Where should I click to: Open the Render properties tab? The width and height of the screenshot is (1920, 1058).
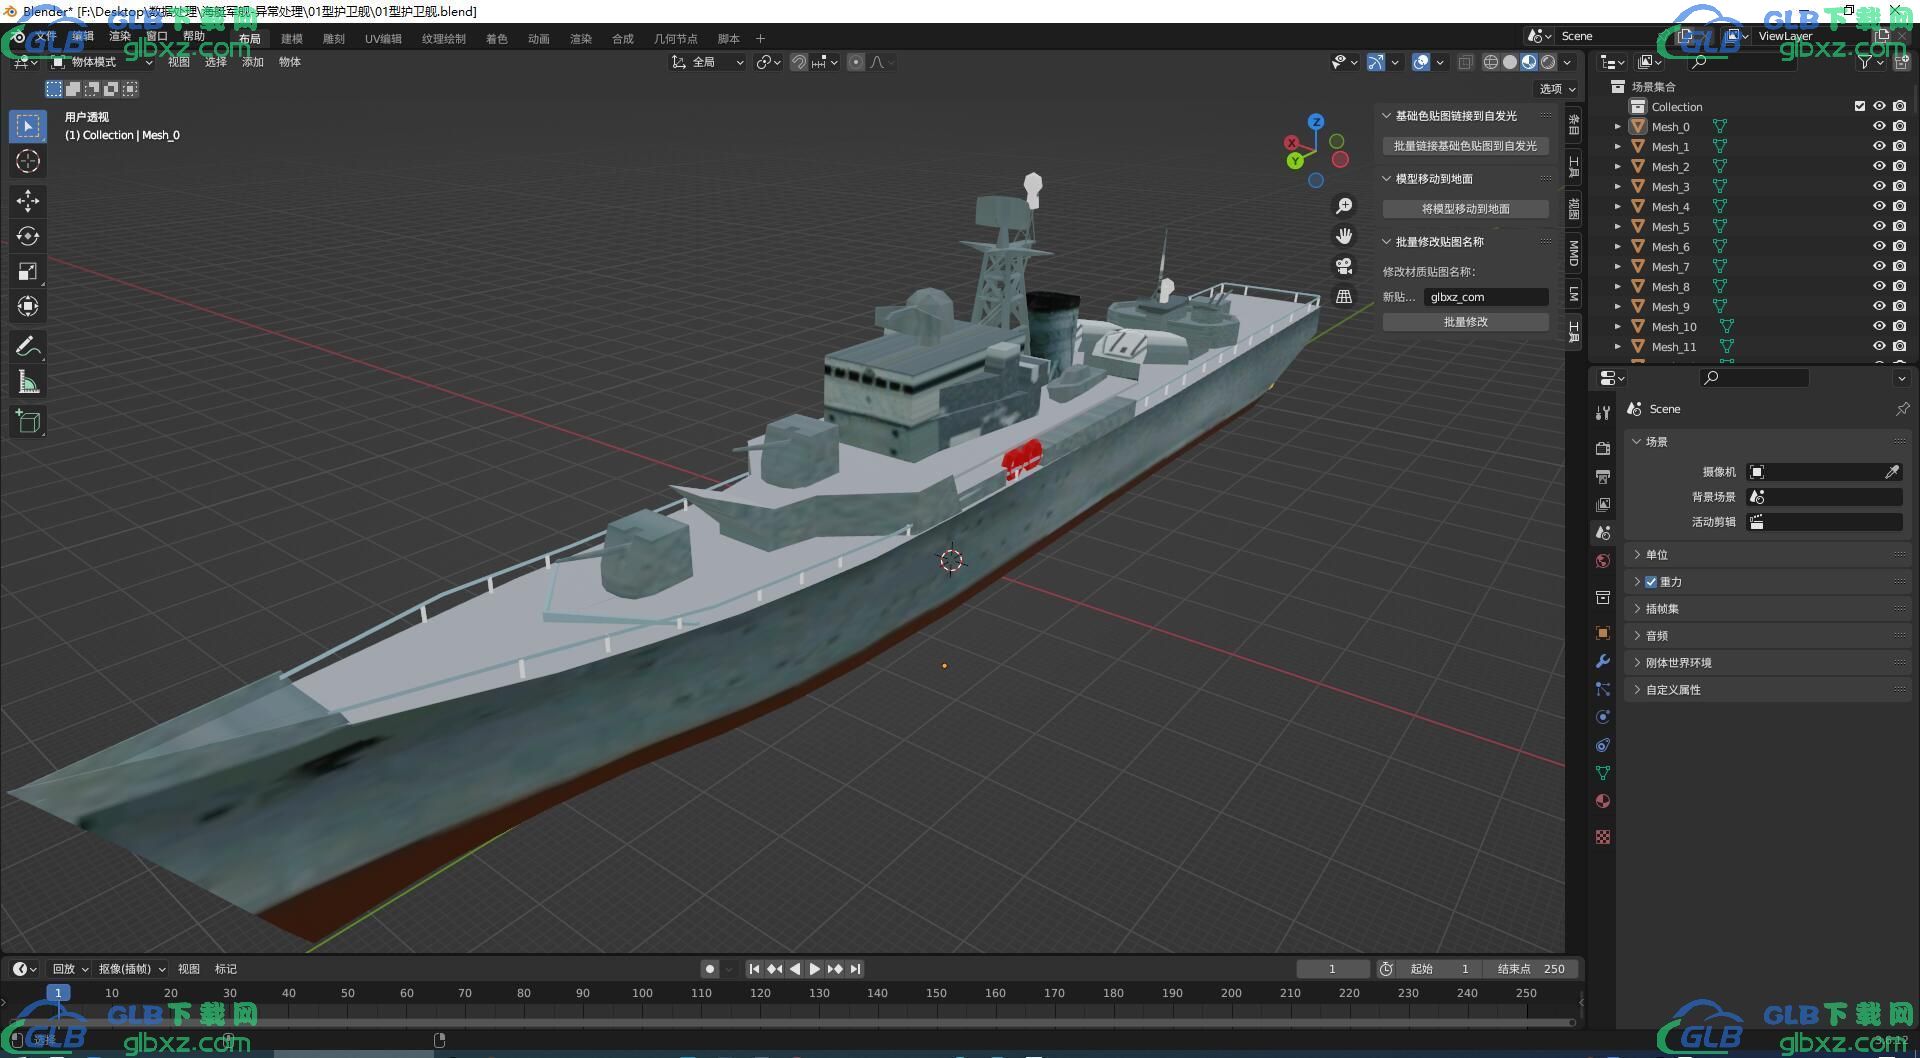(1603, 448)
